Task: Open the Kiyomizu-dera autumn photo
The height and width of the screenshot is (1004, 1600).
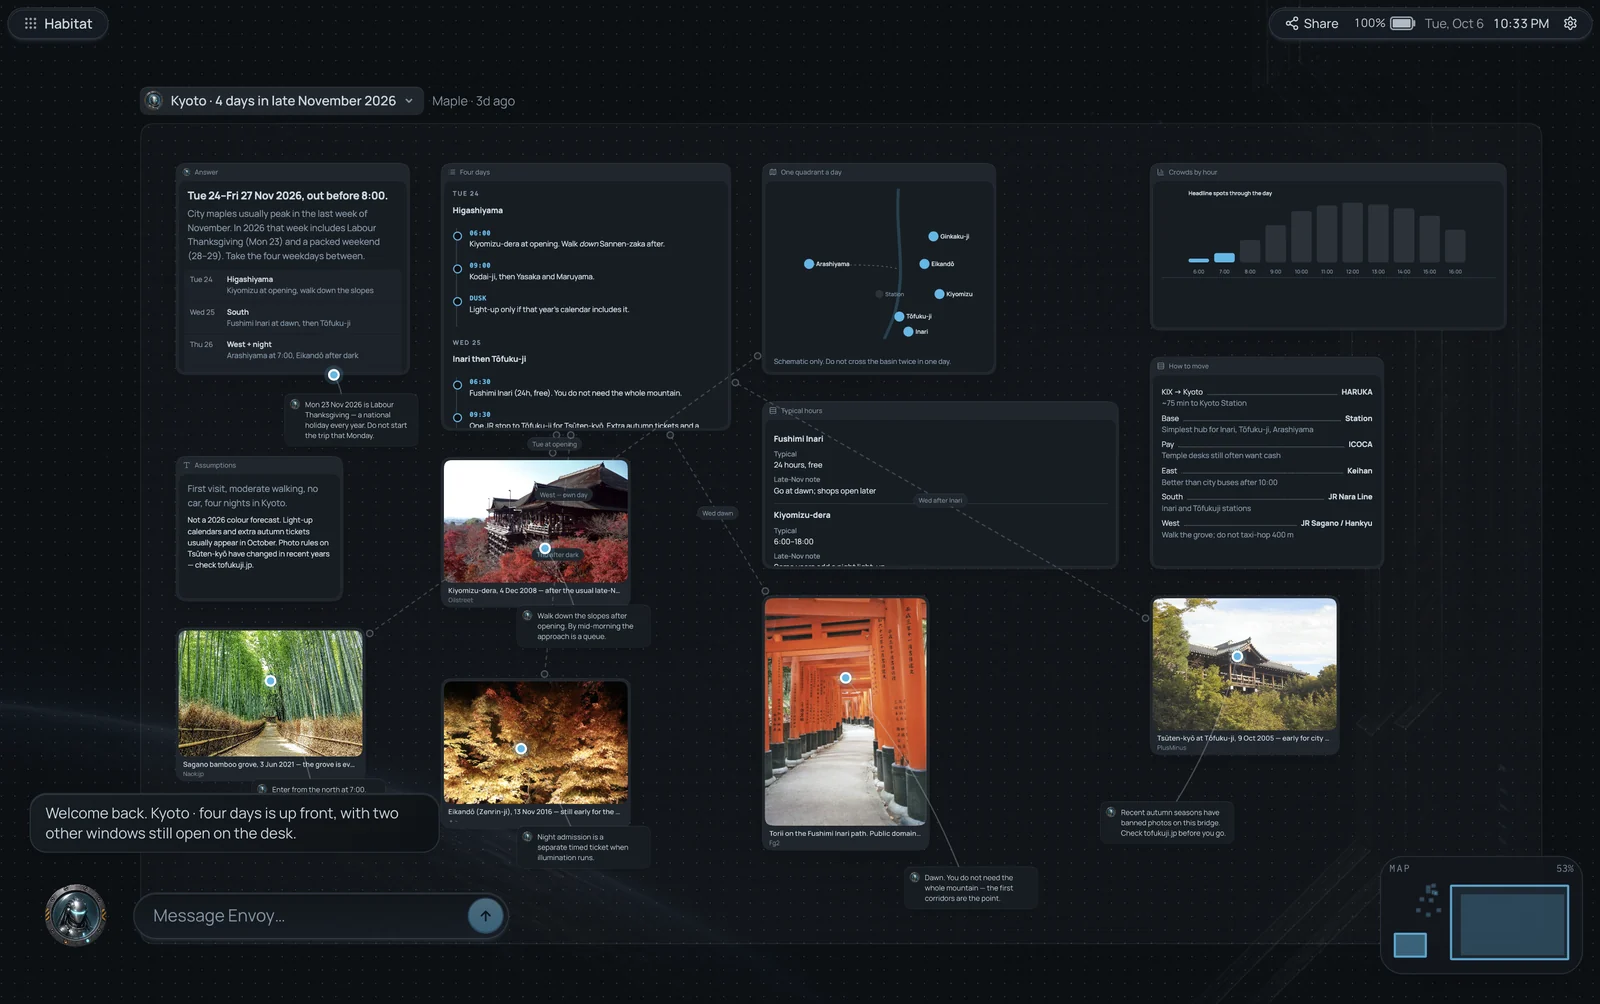Action: coord(536,521)
